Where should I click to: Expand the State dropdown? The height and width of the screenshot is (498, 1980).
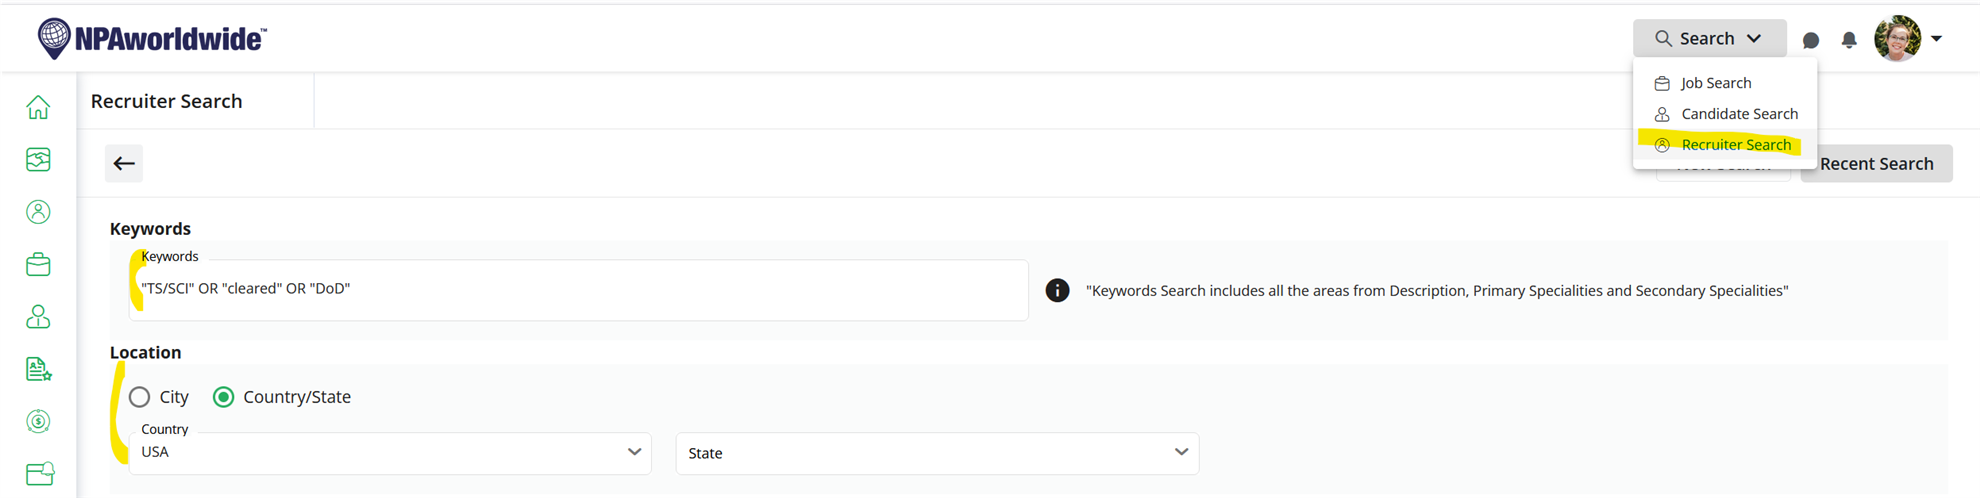point(937,453)
